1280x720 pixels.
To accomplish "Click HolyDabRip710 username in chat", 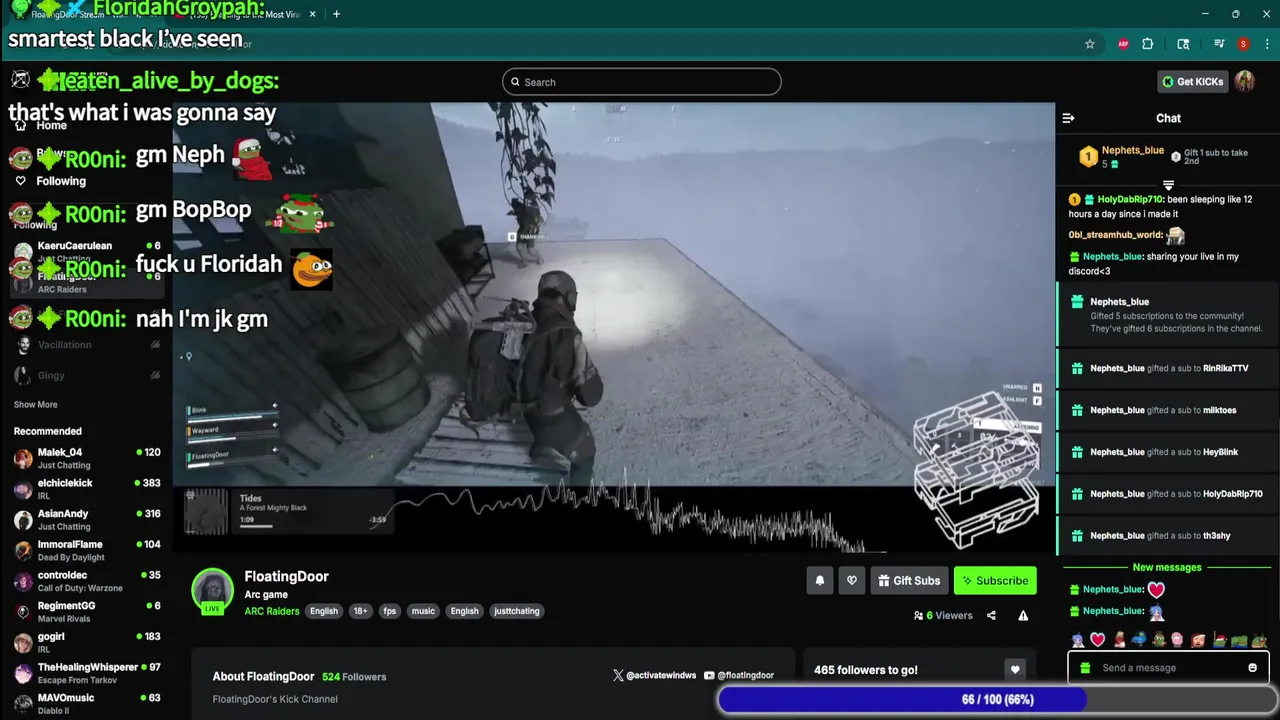I will (x=1130, y=199).
